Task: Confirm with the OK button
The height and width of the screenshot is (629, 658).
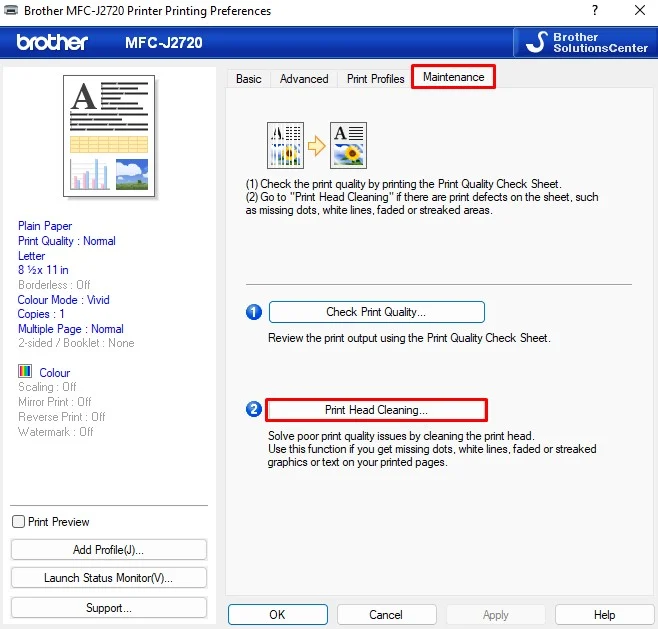Action: 277,615
